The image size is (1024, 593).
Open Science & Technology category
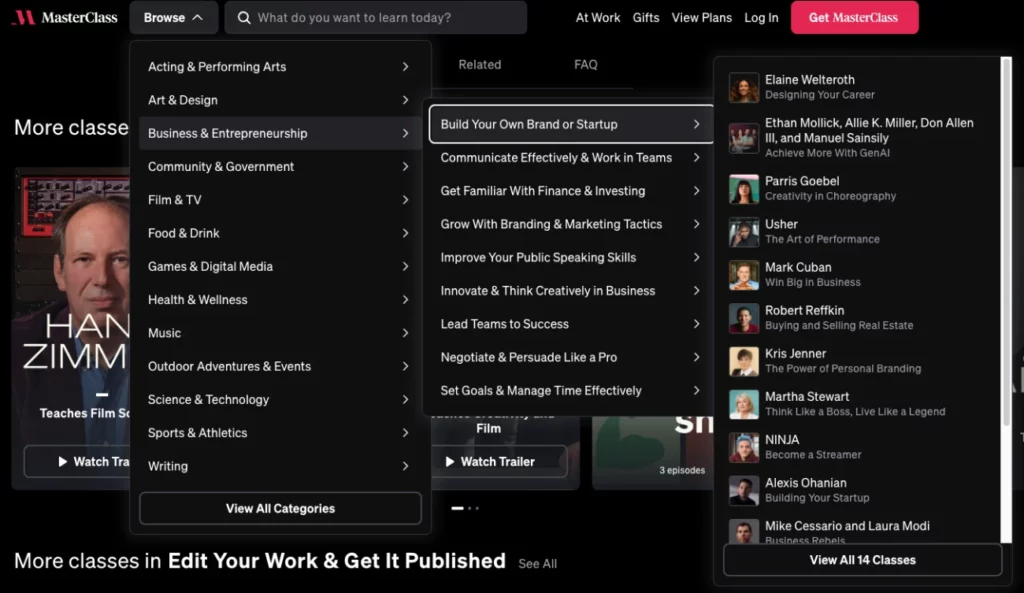pos(279,400)
